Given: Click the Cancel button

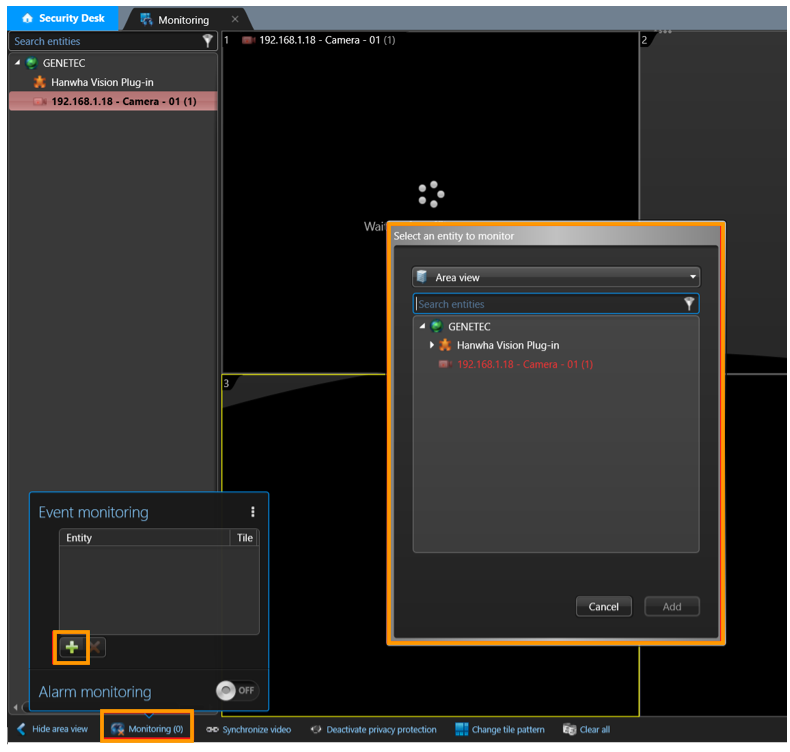Looking at the screenshot, I should (604, 606).
